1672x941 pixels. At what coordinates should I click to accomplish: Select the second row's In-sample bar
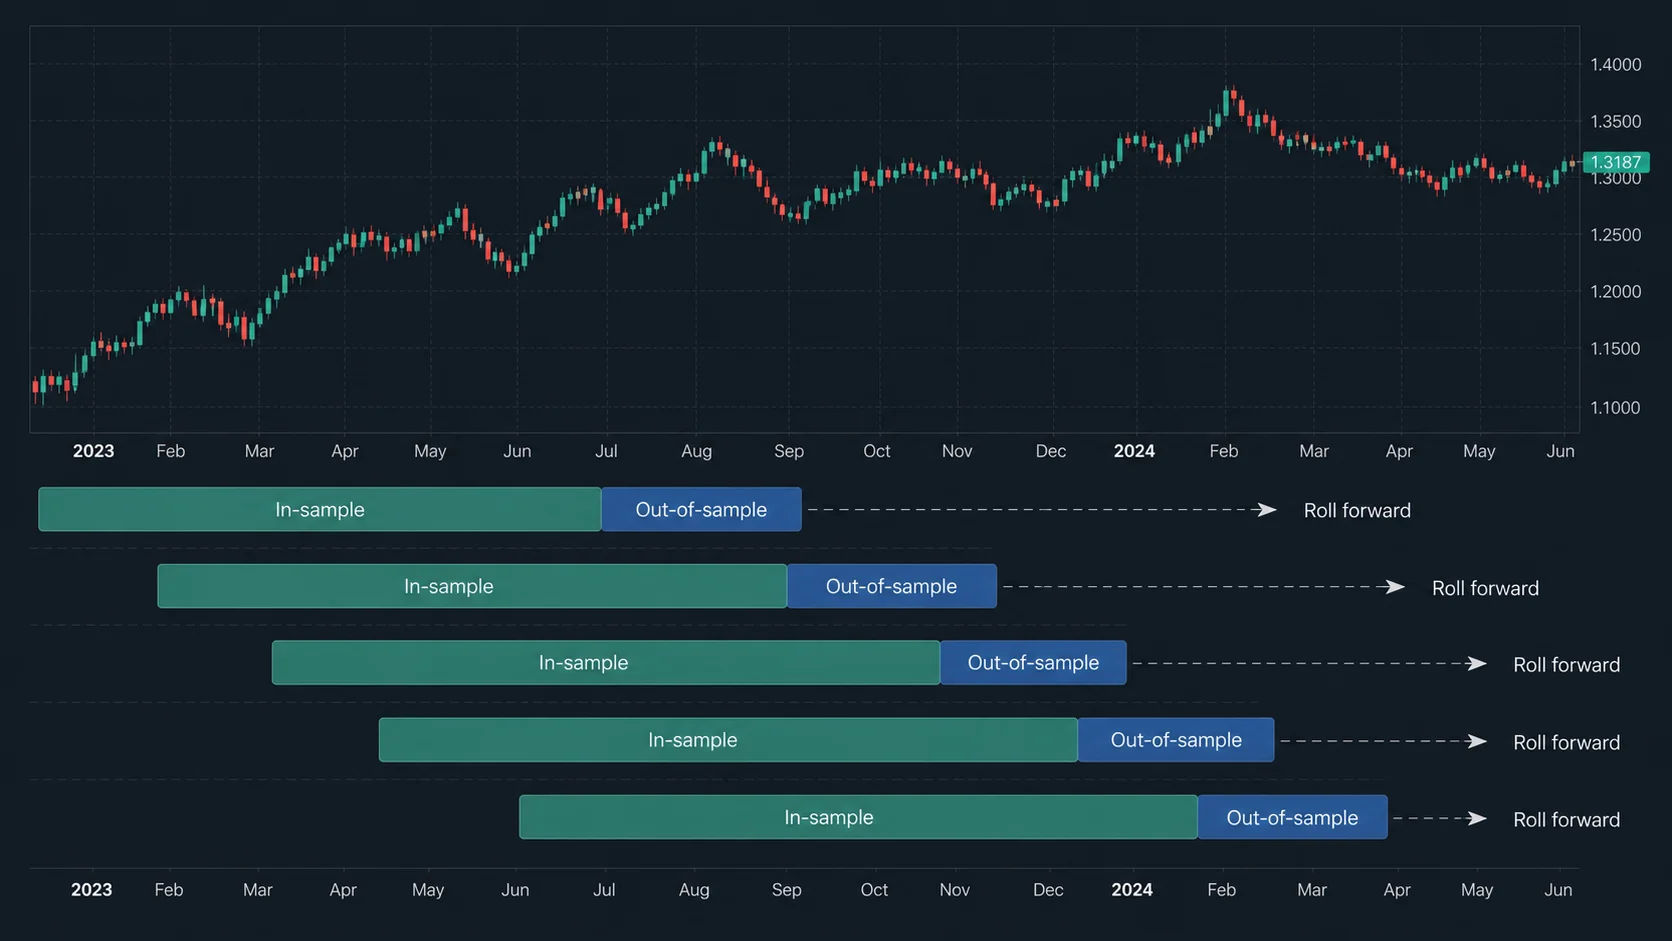[x=472, y=586]
